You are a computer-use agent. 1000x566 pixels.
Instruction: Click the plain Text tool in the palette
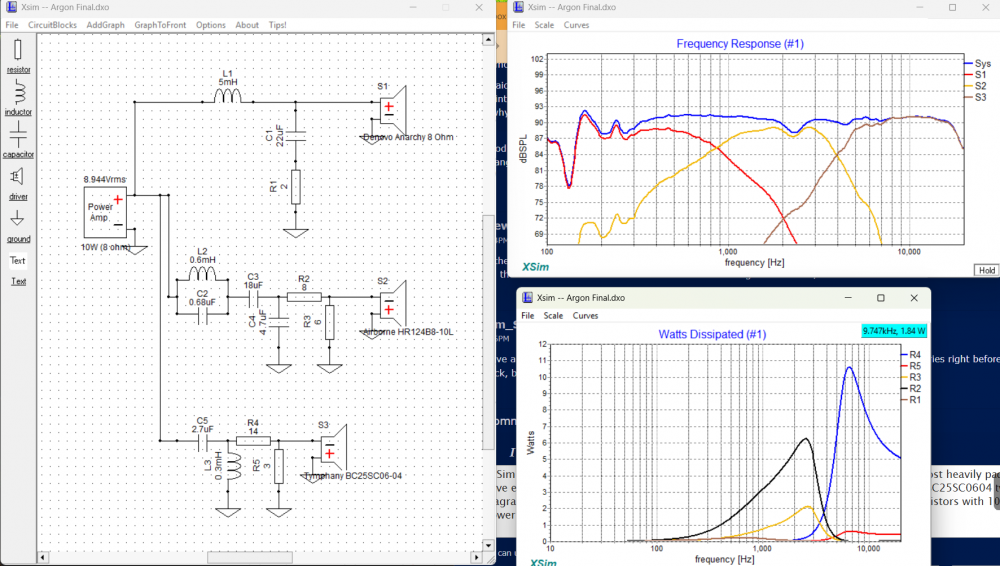click(18, 261)
